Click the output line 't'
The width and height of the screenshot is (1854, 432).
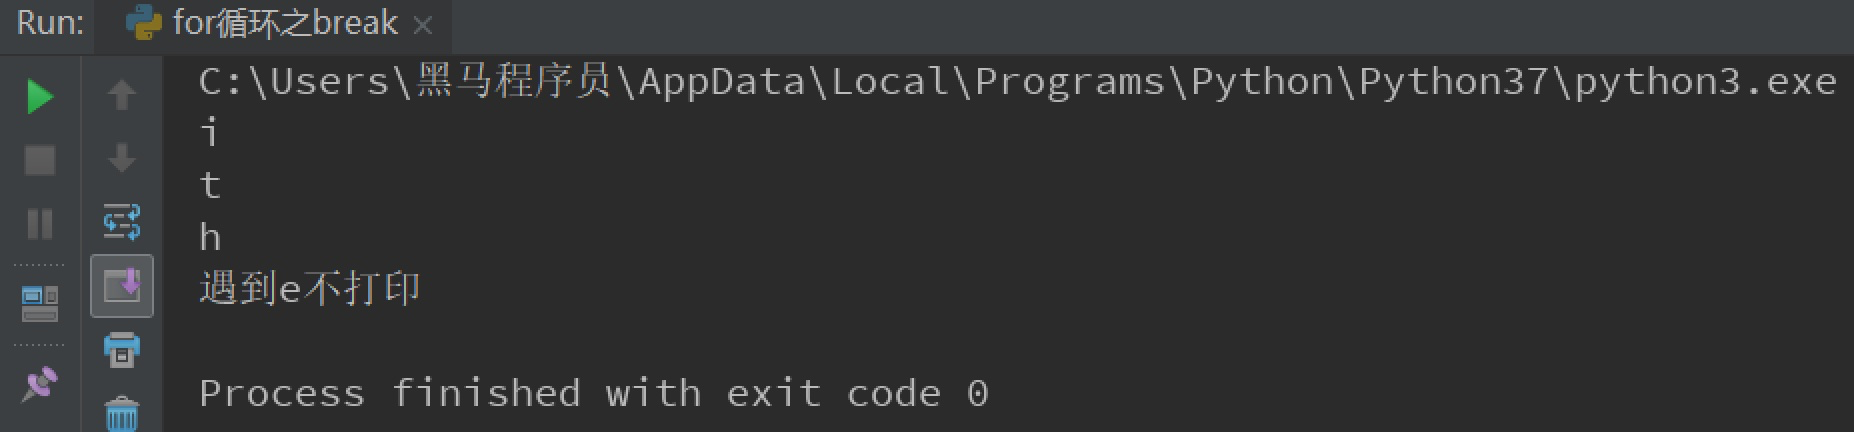209,185
